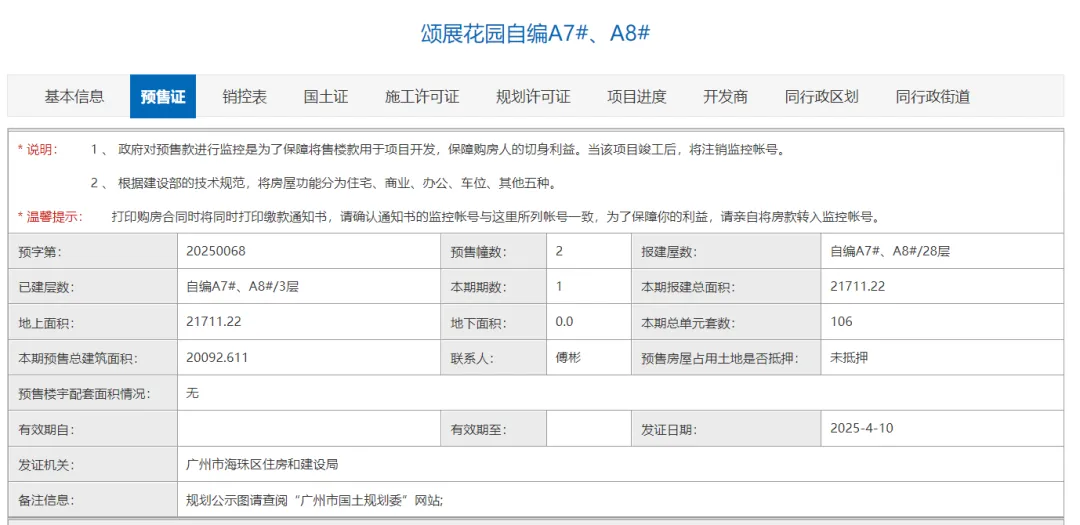1080x525 pixels.
Task: Click the 联系人 label
Action: point(472,359)
